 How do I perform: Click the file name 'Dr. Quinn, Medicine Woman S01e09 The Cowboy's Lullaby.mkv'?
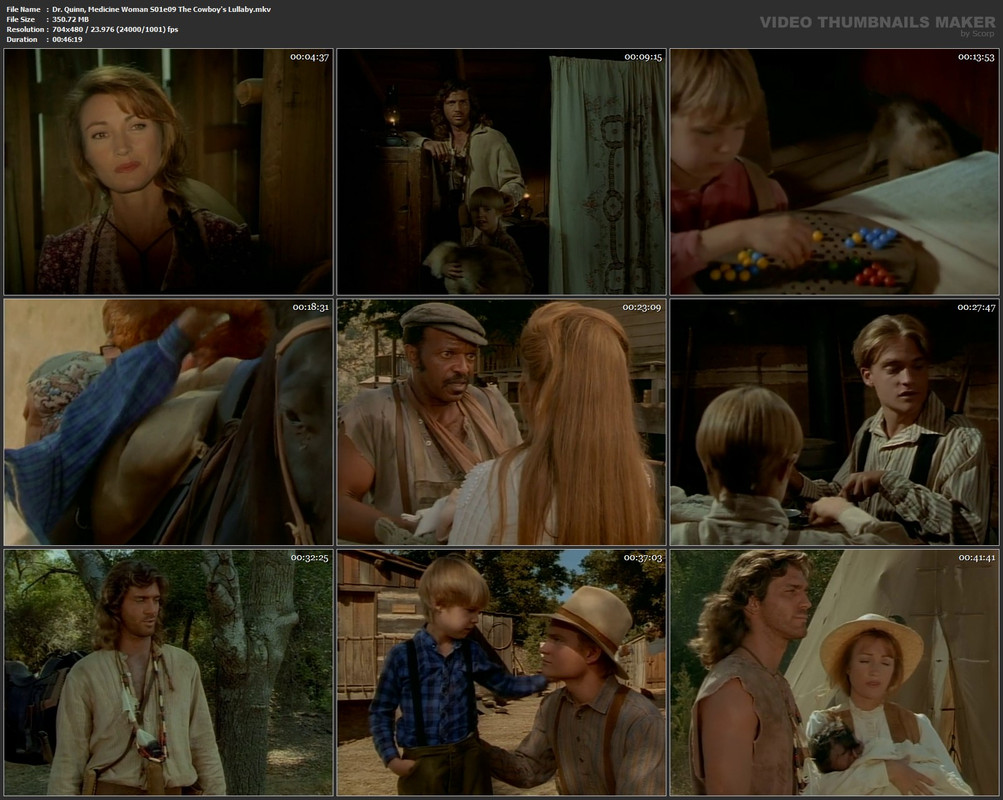[x=162, y=10]
